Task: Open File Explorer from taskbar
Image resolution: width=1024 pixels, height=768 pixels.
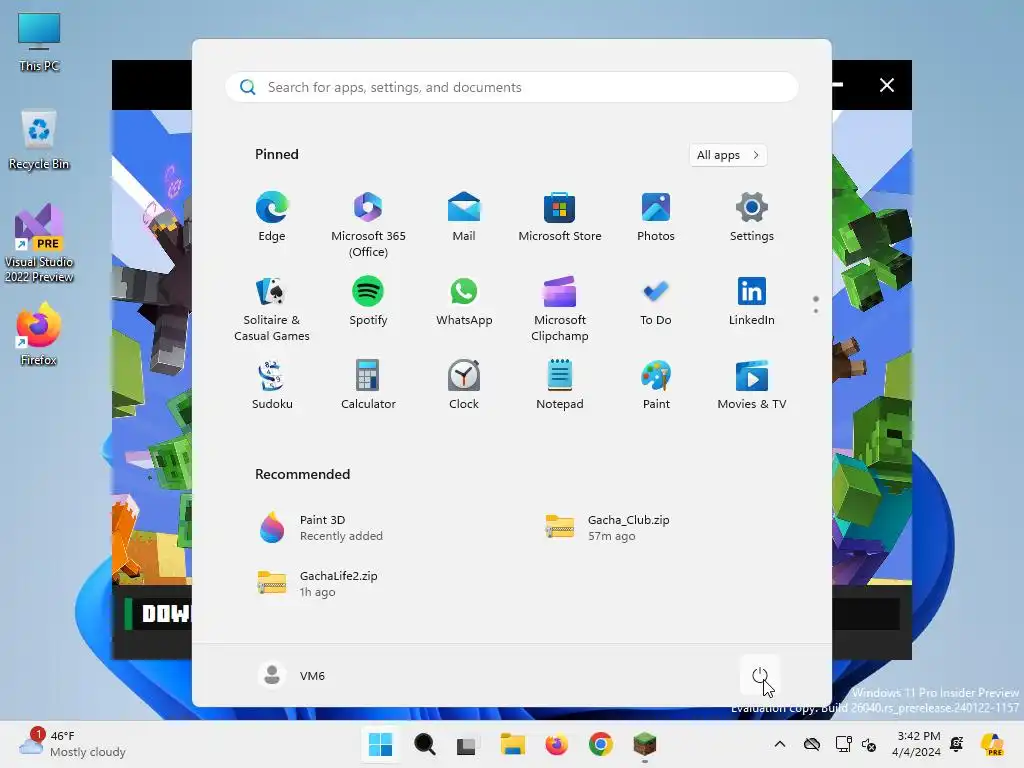Action: point(513,744)
